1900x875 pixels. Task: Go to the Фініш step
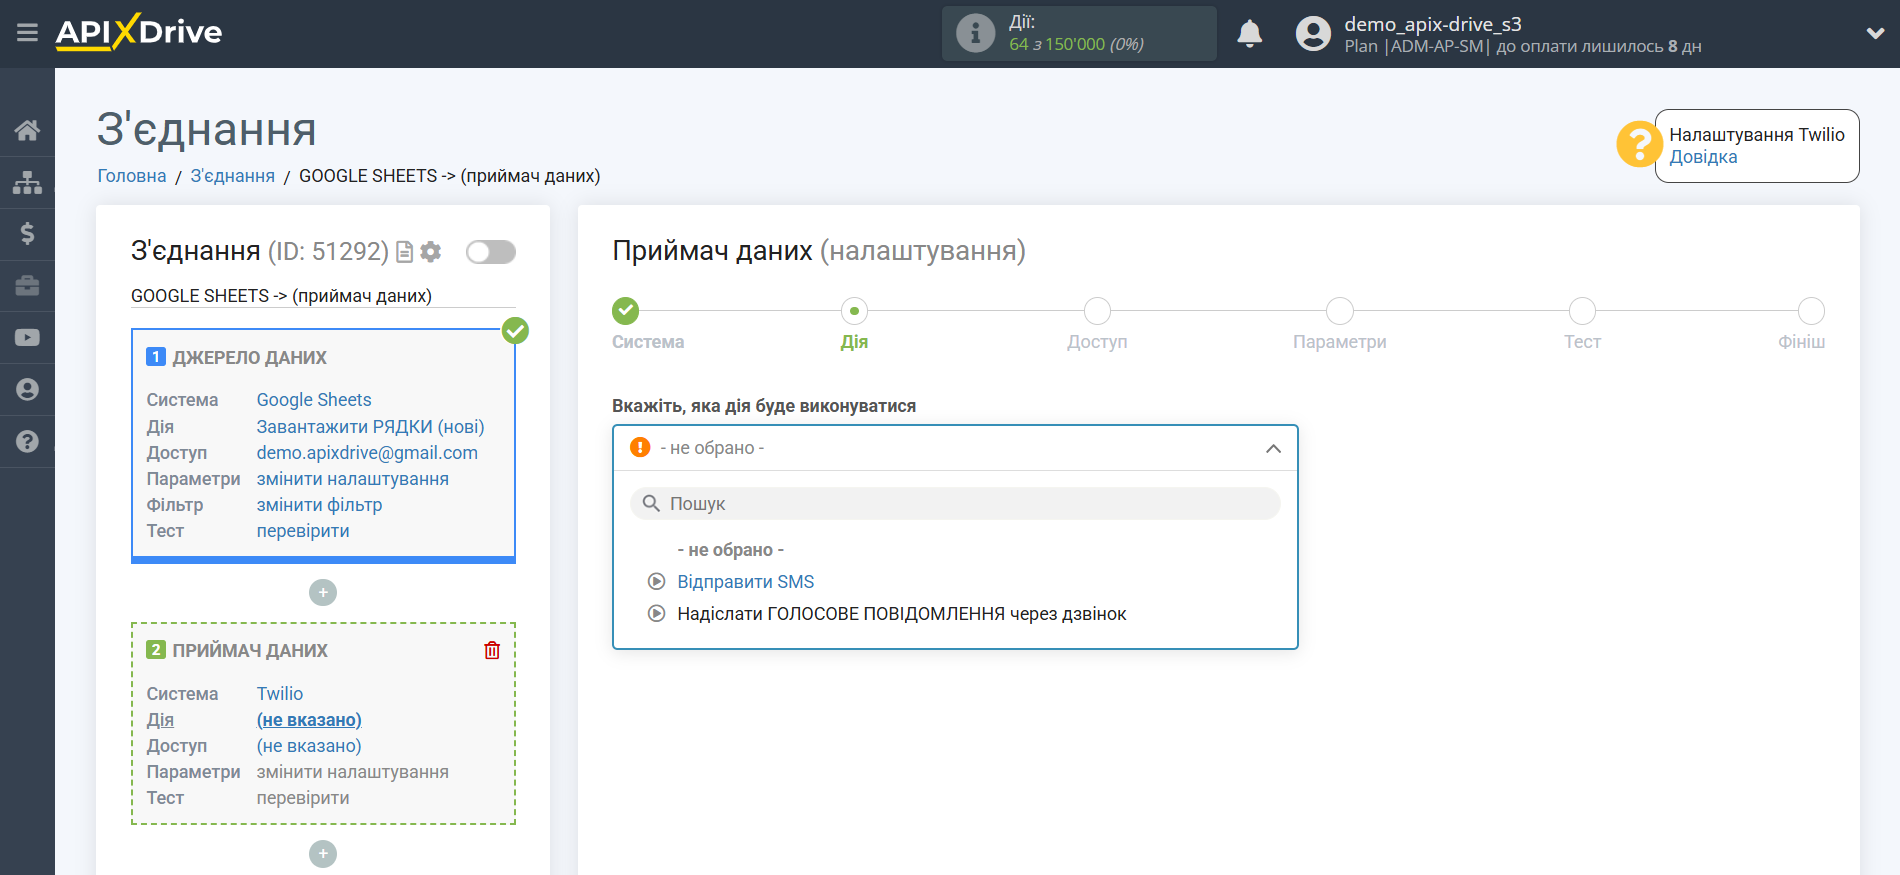coord(1811,311)
